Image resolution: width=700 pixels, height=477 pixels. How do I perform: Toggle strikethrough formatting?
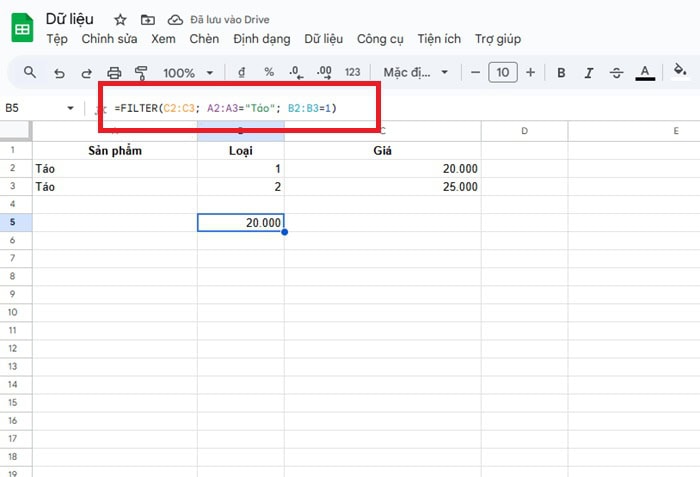point(616,72)
